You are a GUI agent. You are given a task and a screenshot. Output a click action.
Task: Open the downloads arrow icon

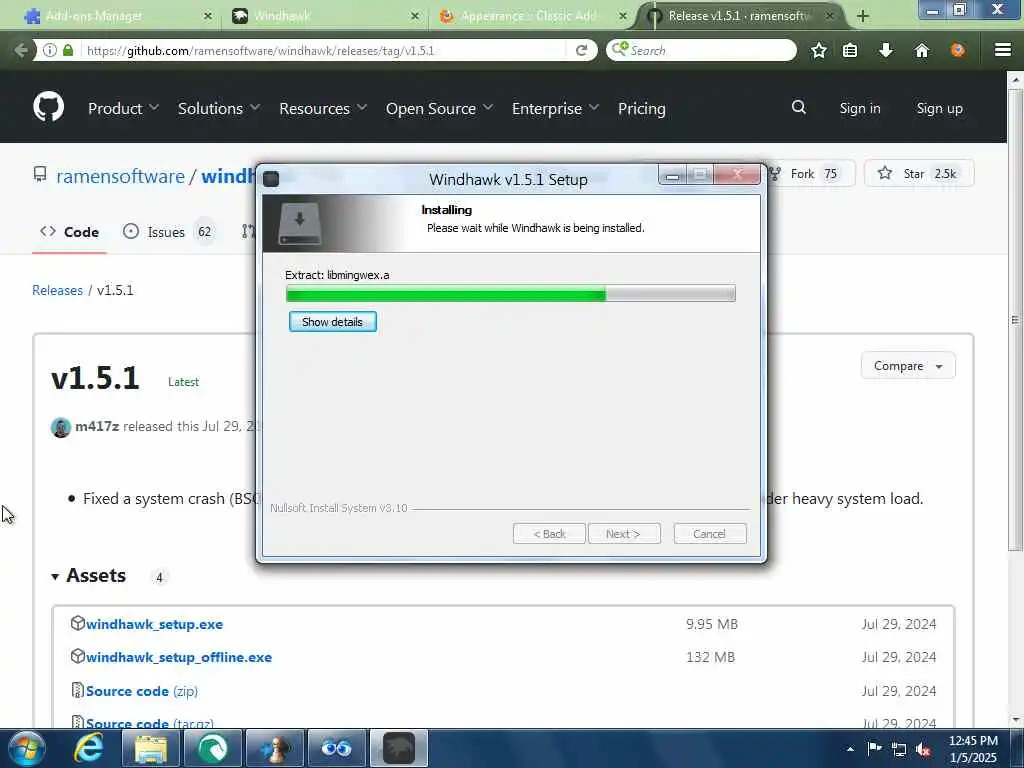pyautogui.click(x=886, y=50)
